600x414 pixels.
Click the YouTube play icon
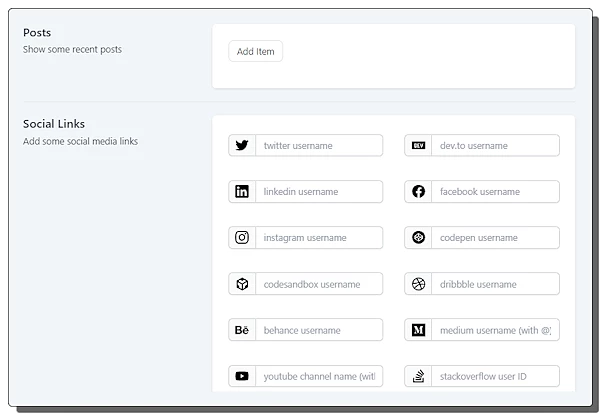coord(242,376)
